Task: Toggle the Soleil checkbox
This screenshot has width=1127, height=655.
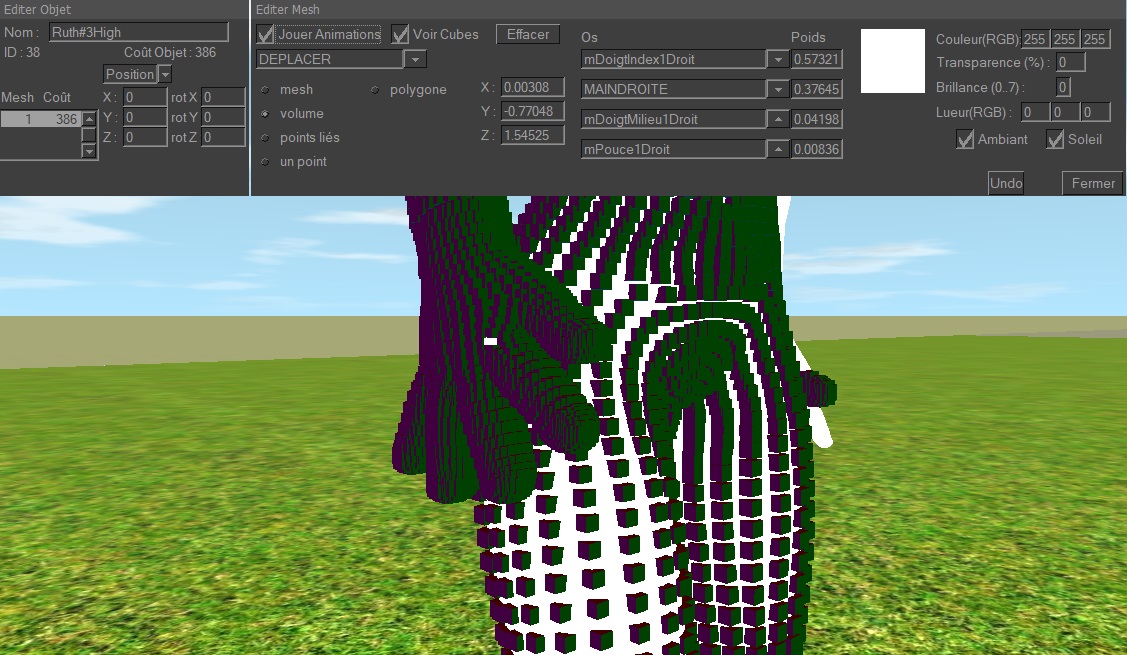Action: [1055, 140]
